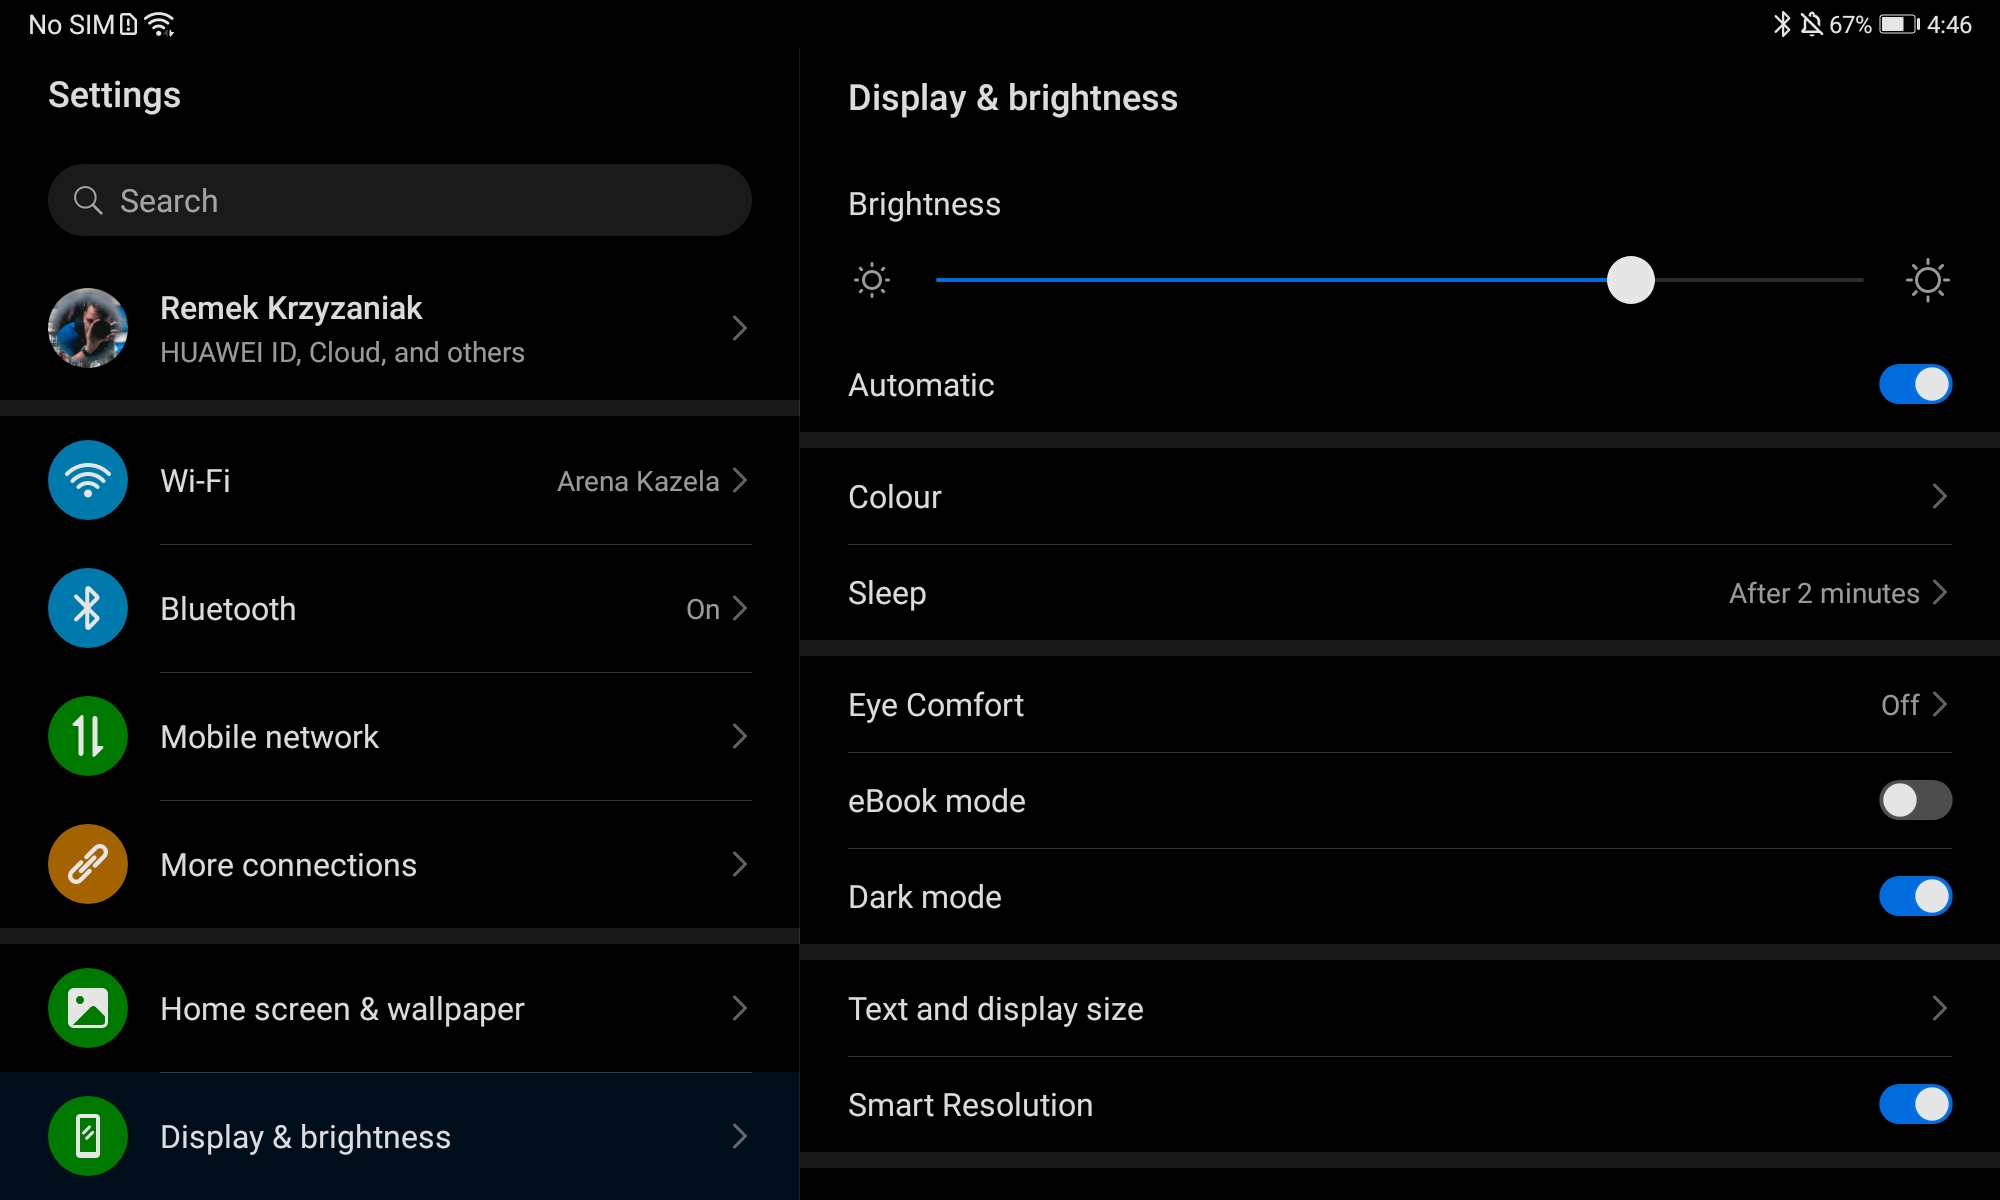Tap the Bluetooth settings icon
2000x1200 pixels.
(88, 608)
